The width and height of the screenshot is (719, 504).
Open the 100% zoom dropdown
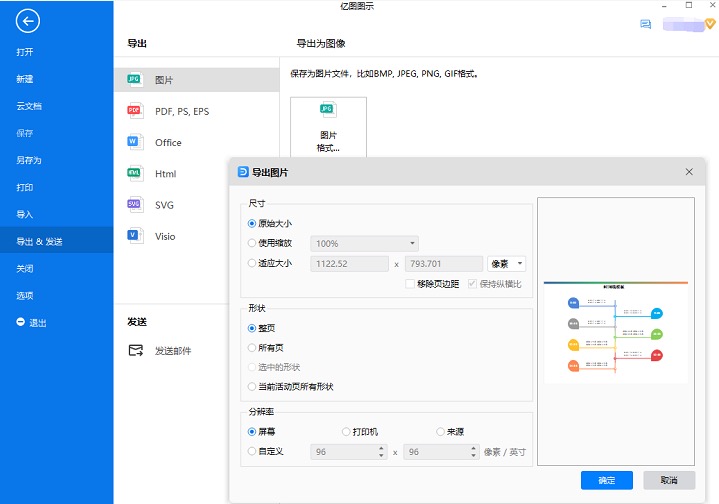tap(364, 243)
